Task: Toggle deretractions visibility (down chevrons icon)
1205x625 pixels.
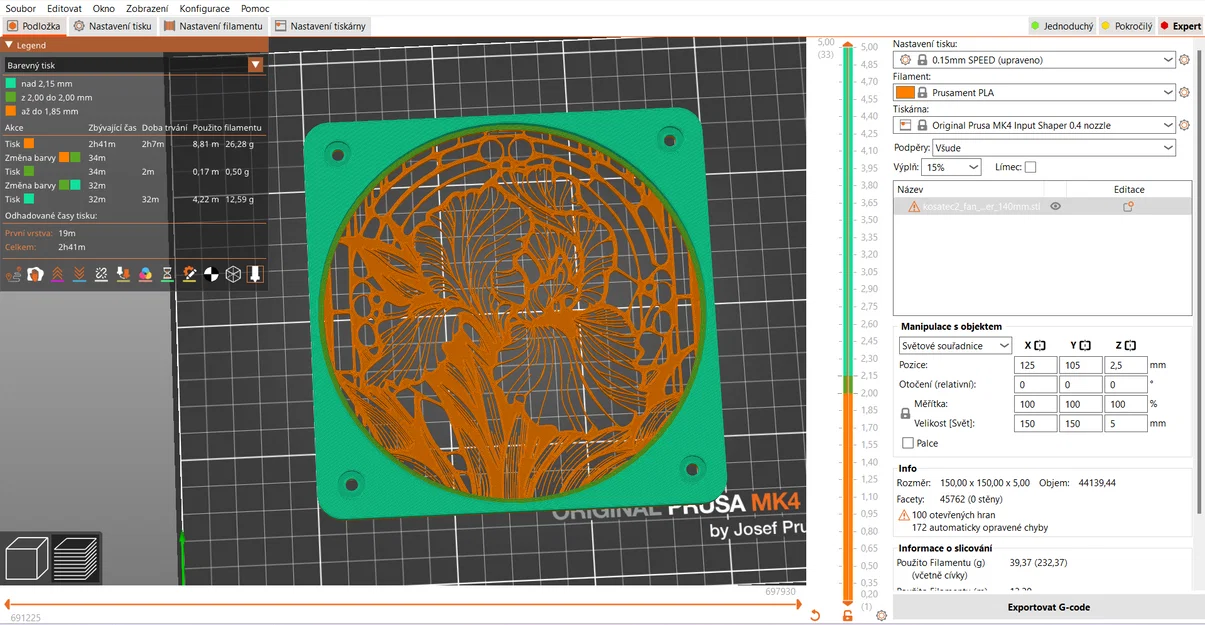Action: [79, 274]
